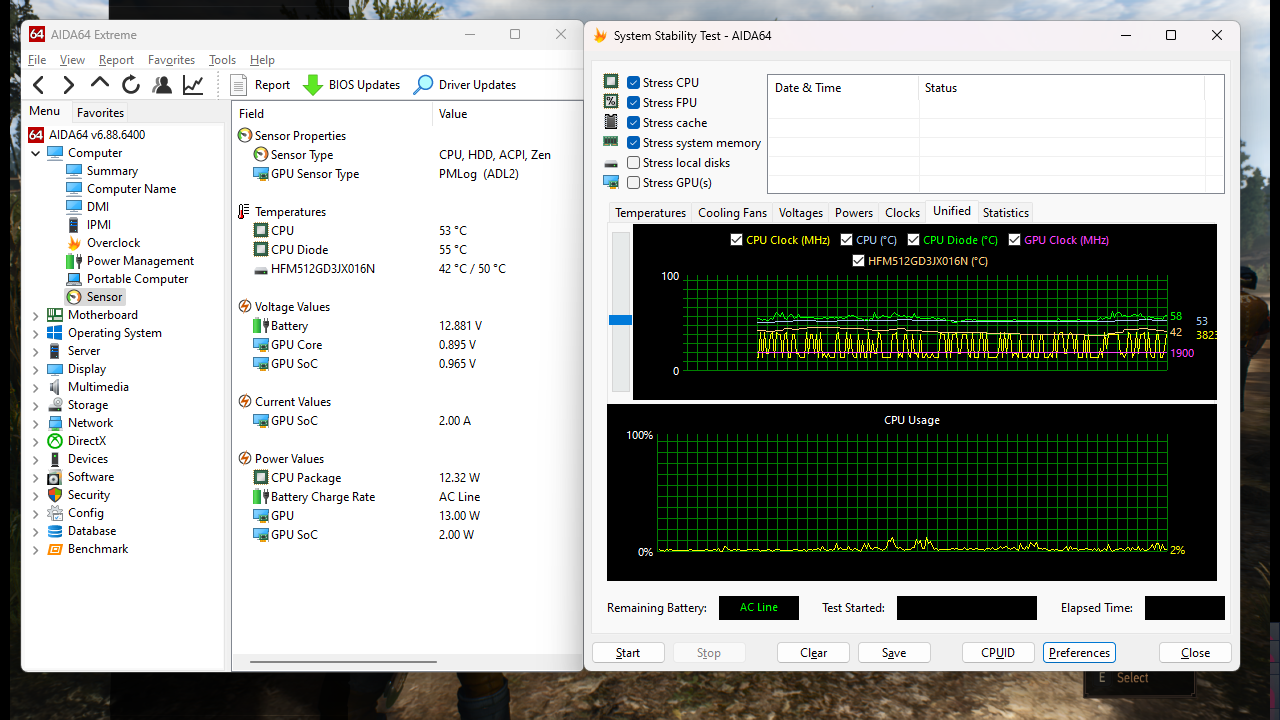The image size is (1280, 720).
Task: Click the CPUID button
Action: pyautogui.click(x=998, y=653)
